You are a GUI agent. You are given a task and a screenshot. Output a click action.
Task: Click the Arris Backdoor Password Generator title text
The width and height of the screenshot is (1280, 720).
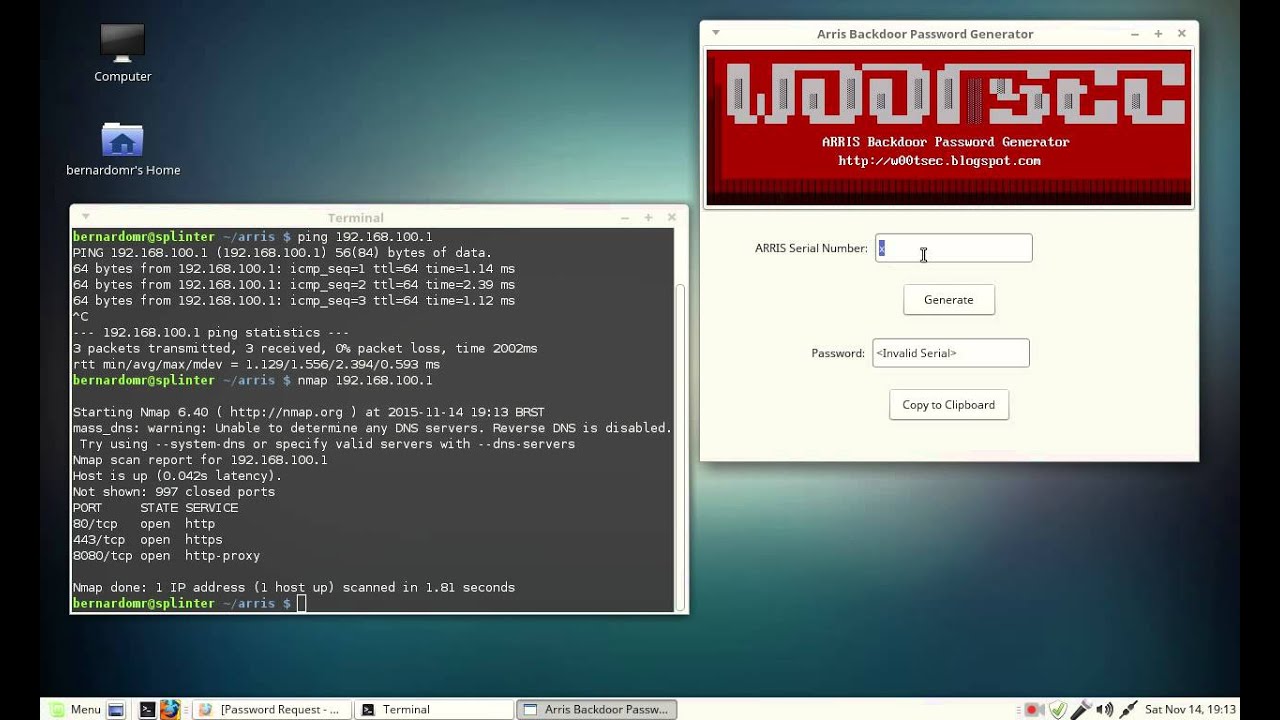pyautogui.click(x=925, y=34)
